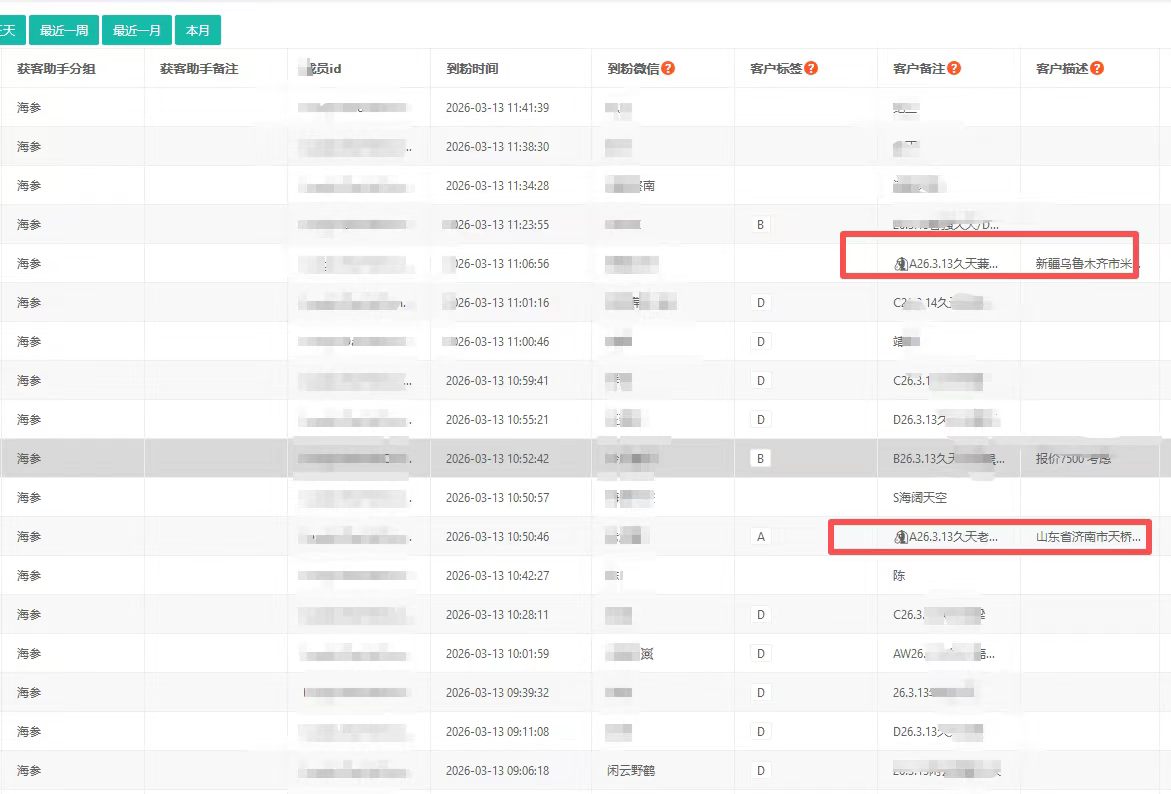Viewport: 1171px width, 794px height.
Task: Click the 到粉时间 column header
Action: (472, 69)
